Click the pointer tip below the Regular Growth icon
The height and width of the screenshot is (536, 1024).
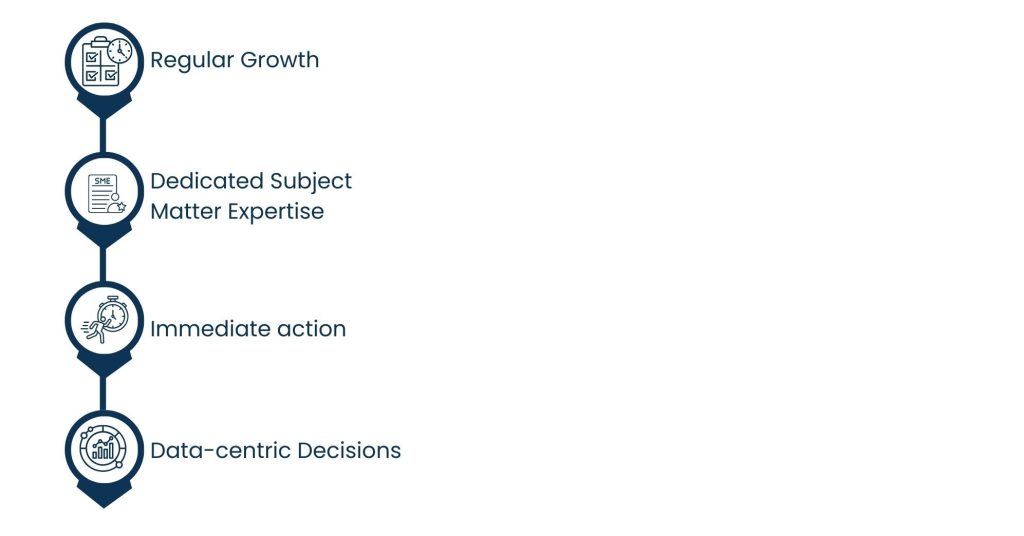[x=103, y=111]
